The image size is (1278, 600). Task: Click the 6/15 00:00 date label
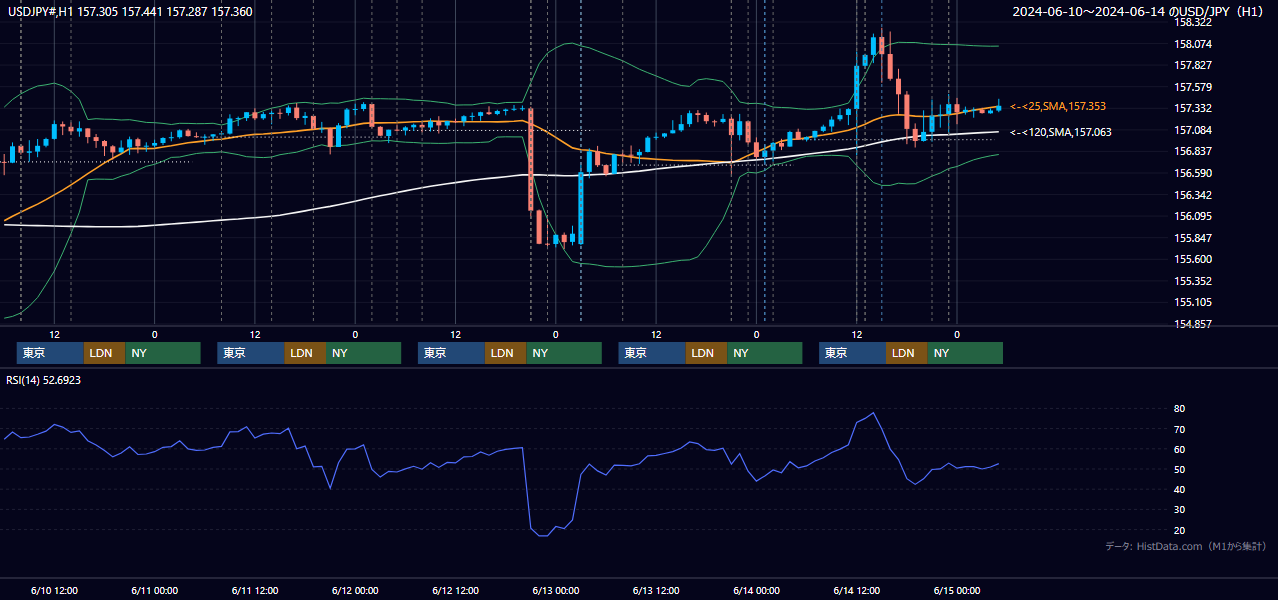[957, 591]
